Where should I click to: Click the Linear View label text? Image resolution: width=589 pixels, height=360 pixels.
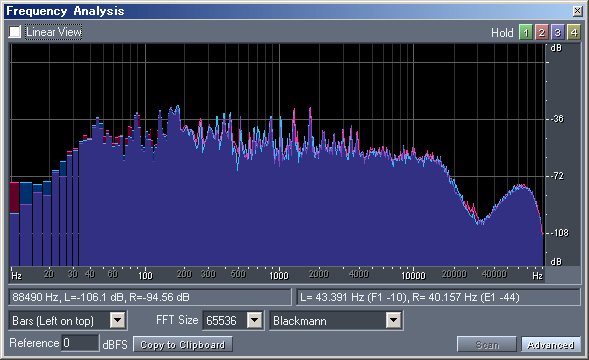pos(53,32)
